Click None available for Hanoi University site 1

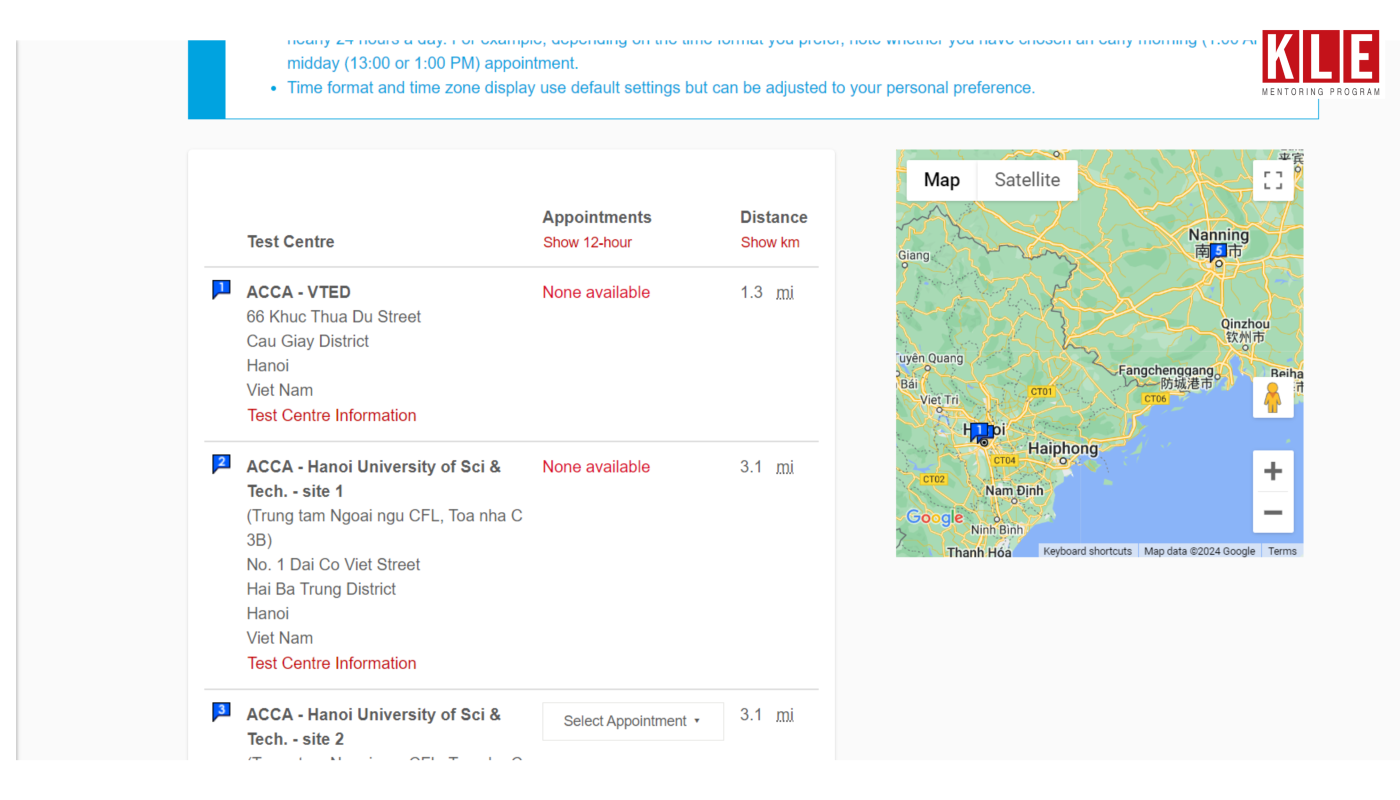[596, 466]
